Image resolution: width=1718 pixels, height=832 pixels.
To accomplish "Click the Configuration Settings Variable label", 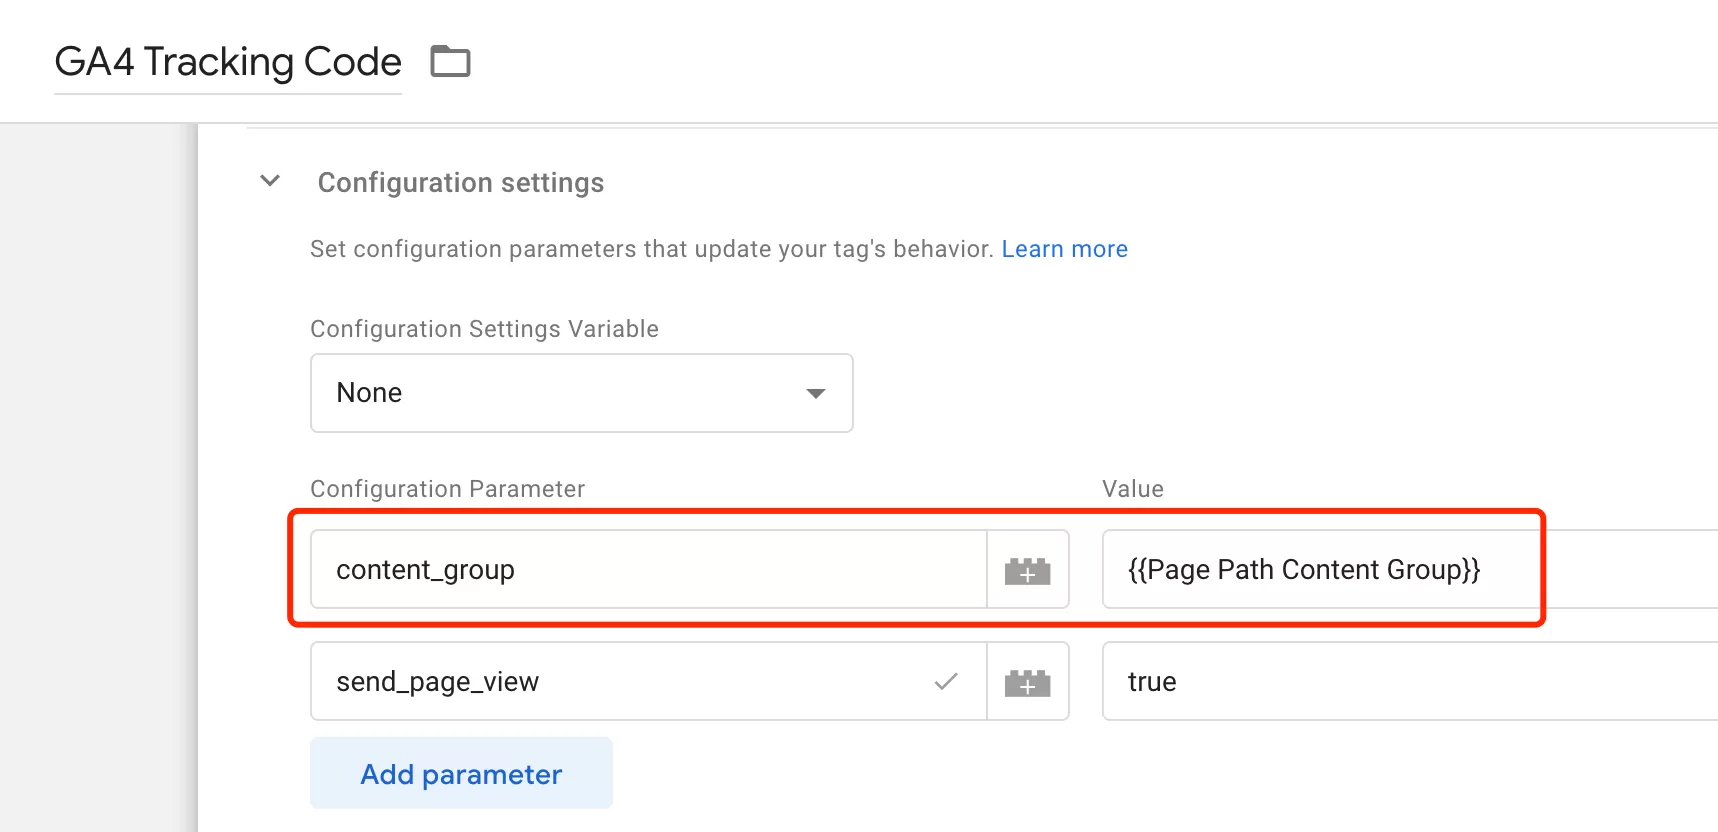I will 484,329.
